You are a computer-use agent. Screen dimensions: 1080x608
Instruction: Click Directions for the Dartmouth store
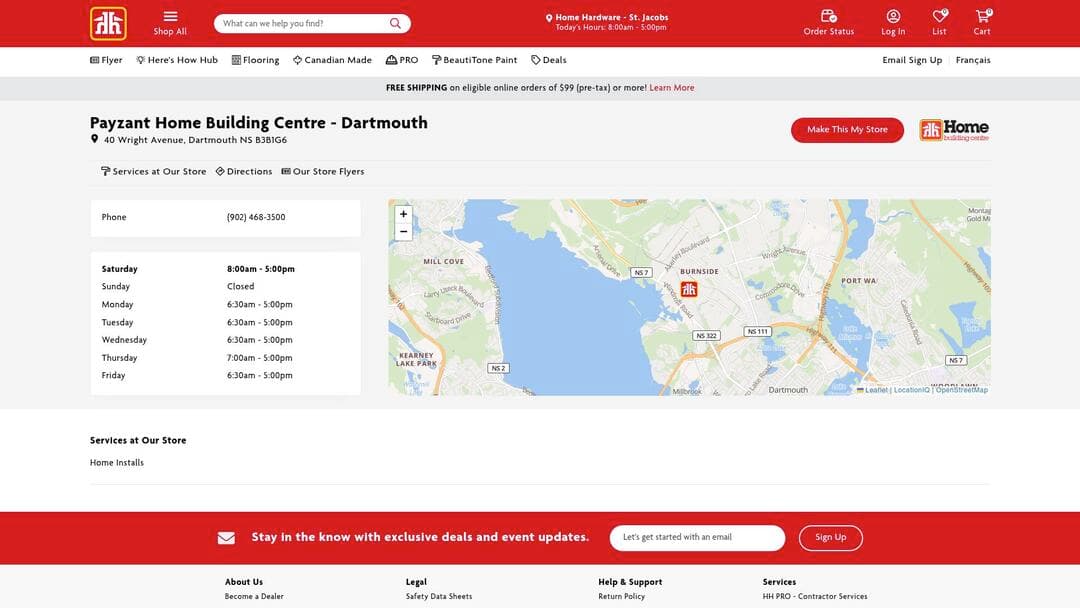(x=243, y=170)
